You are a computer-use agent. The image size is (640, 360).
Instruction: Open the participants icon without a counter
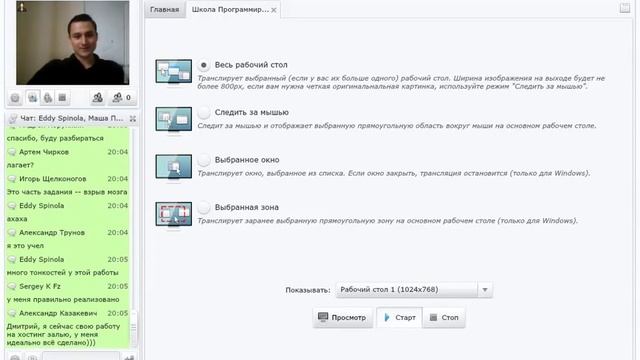(98, 98)
